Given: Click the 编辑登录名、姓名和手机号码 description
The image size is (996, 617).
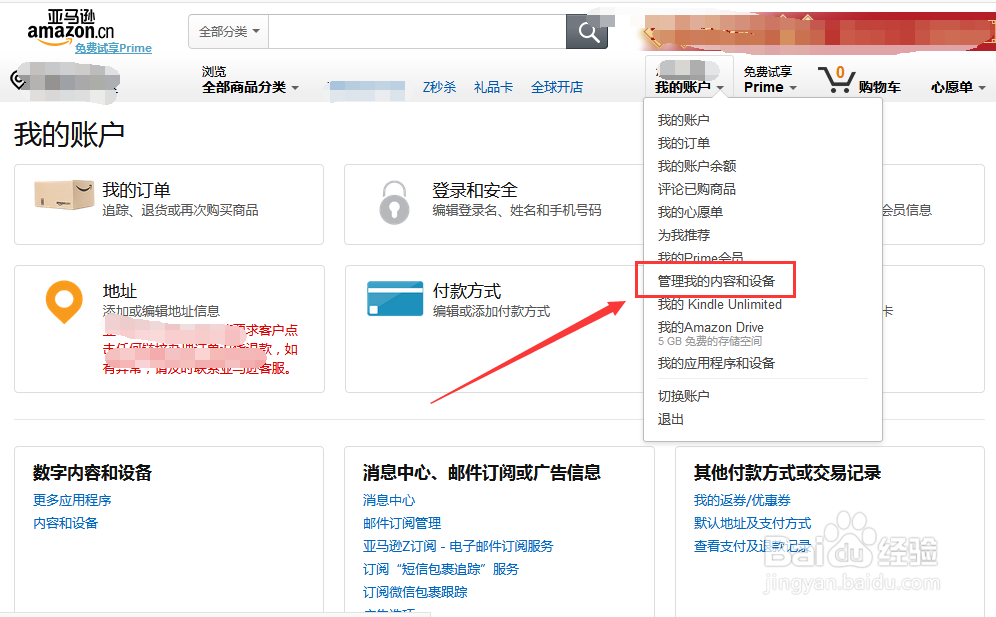Looking at the screenshot, I should 517,210.
